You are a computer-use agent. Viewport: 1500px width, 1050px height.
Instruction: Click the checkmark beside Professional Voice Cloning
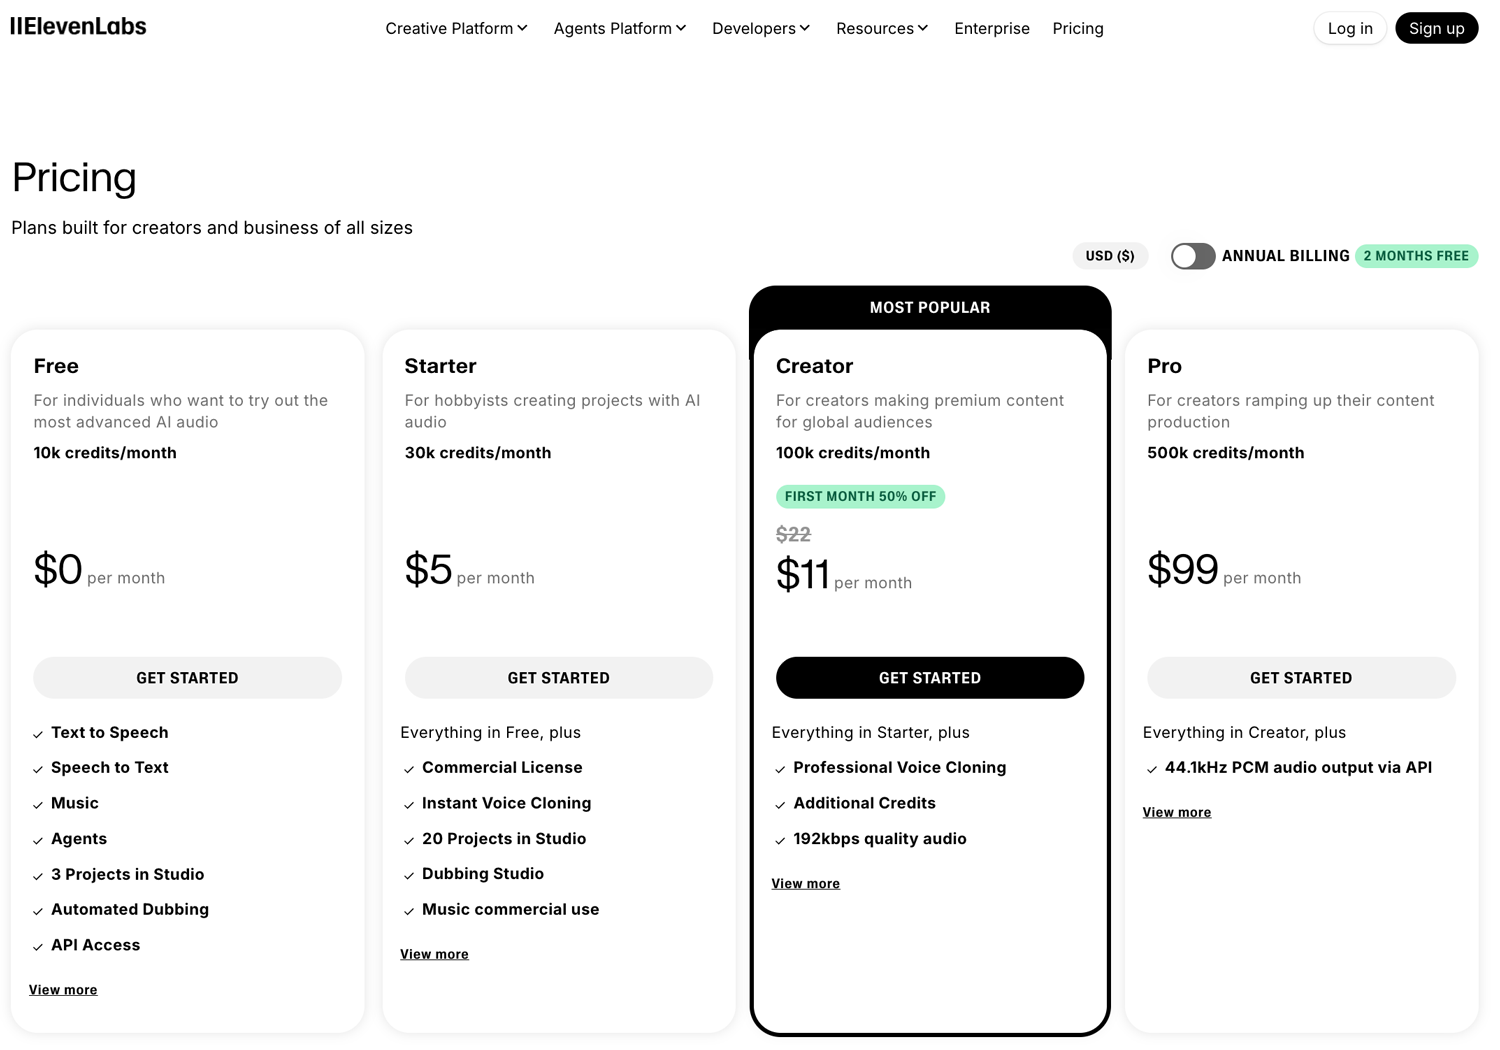pos(780,768)
